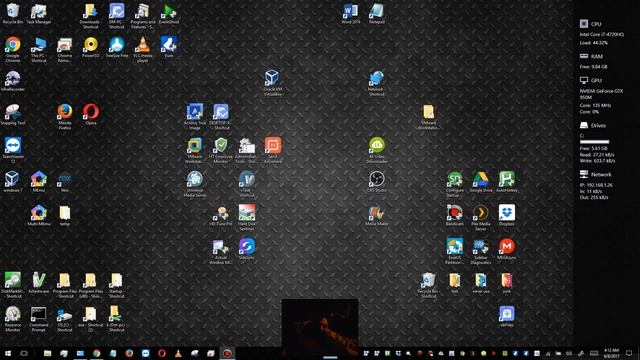This screenshot has width=640, height=360.
Task: Launch the 4K Video Downloader icon
Action: pyautogui.click(x=376, y=151)
